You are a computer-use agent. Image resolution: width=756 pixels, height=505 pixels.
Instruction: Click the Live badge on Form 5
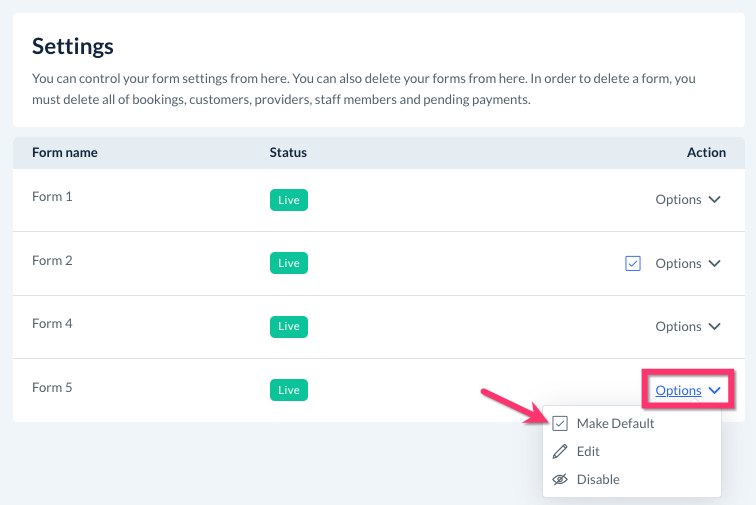click(x=289, y=390)
